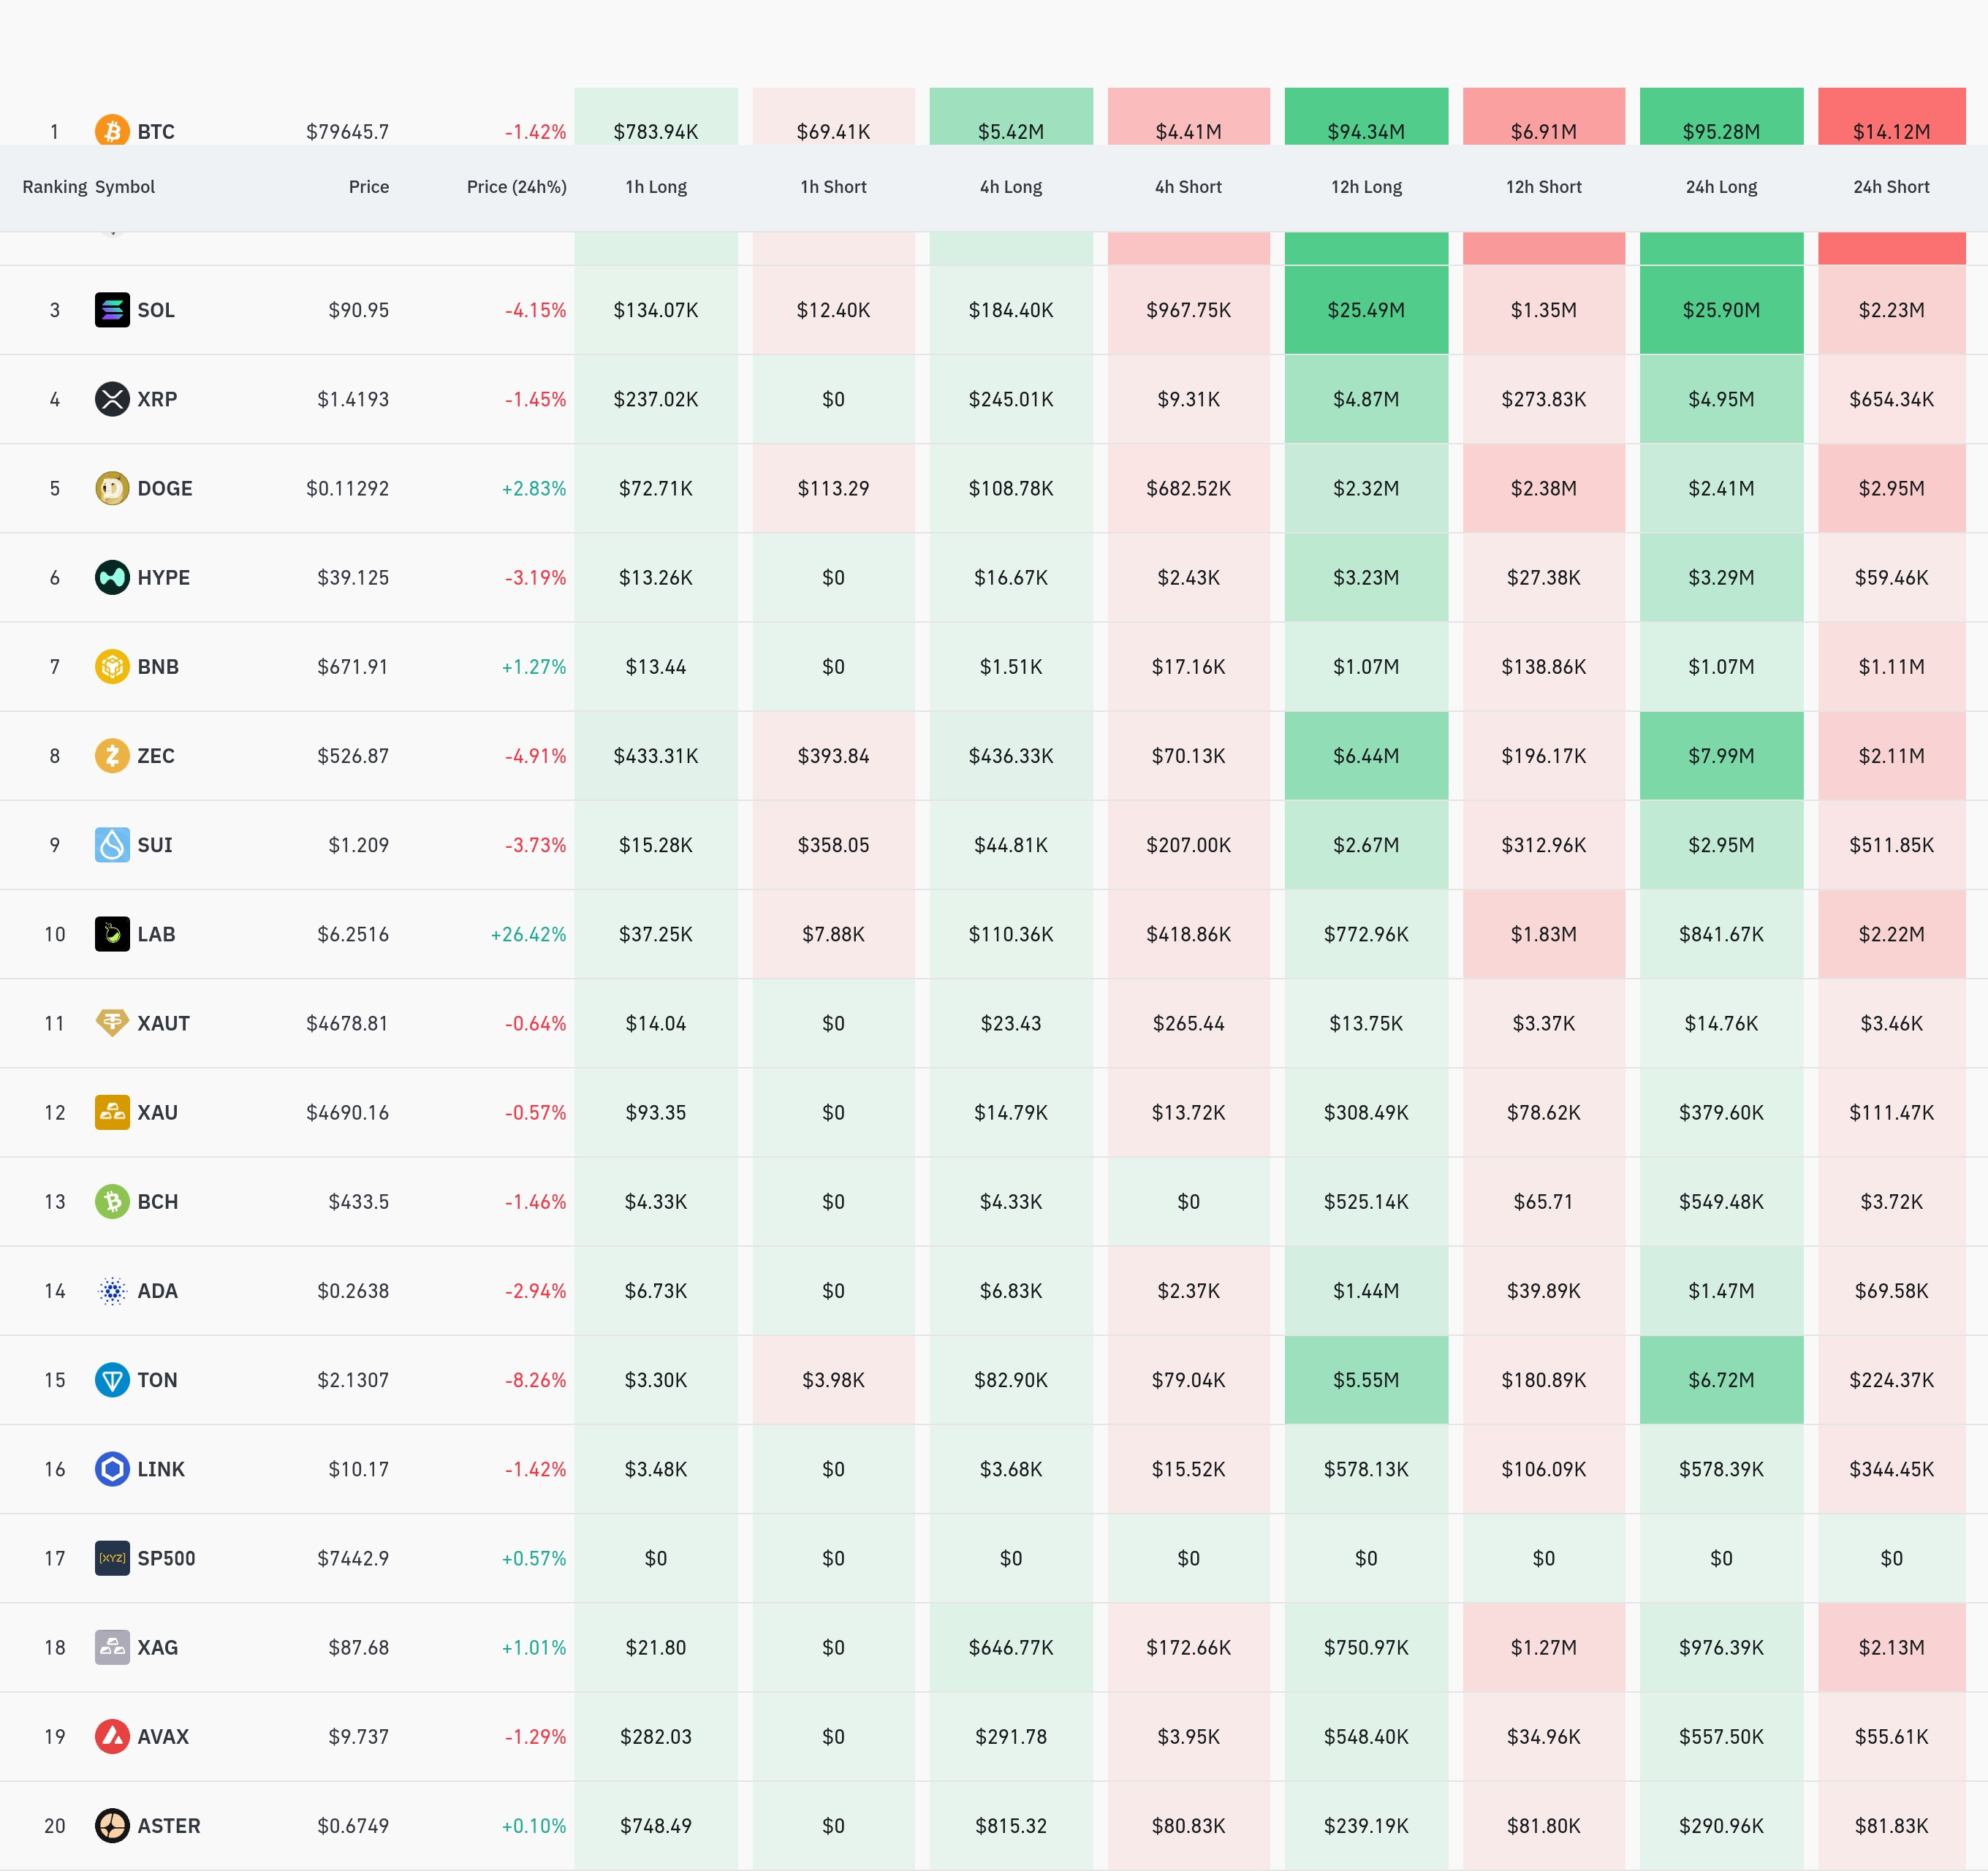1988x1871 pixels.
Task: Click the SP500 index icon
Action: (112, 1558)
